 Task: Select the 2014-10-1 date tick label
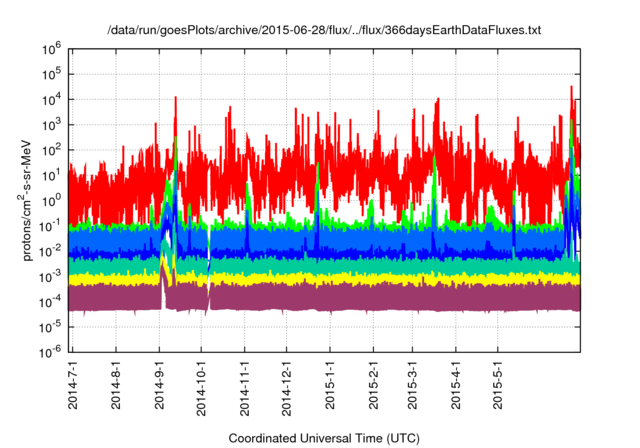click(201, 388)
